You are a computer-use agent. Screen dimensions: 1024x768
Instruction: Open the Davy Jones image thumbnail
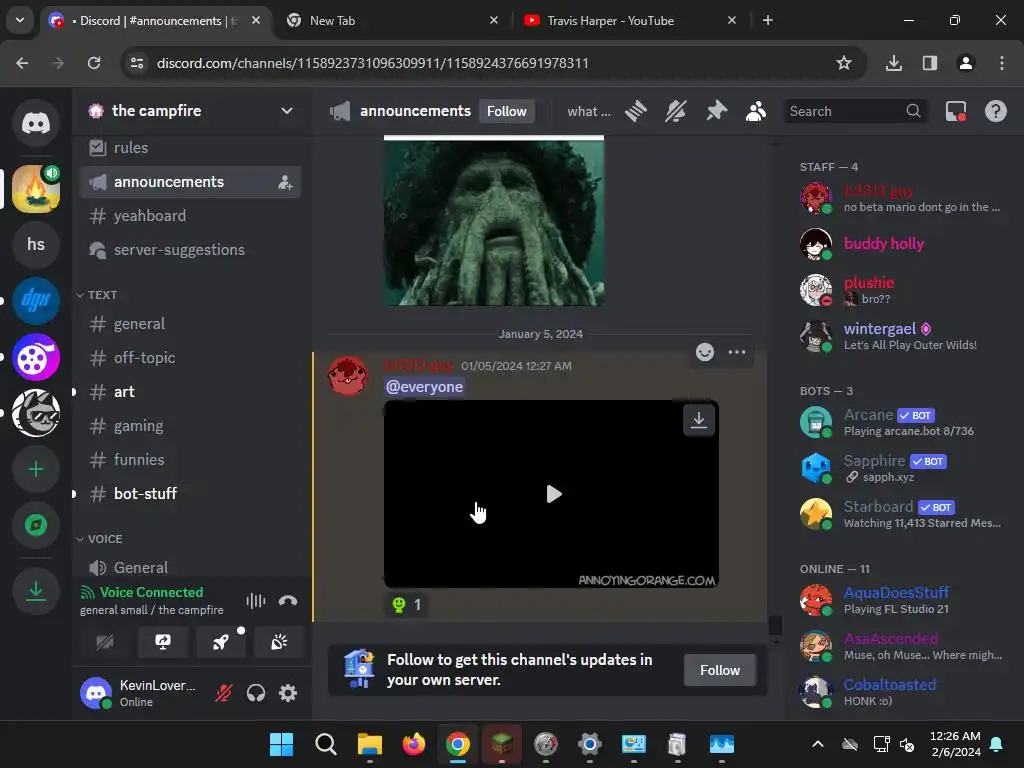pos(494,221)
